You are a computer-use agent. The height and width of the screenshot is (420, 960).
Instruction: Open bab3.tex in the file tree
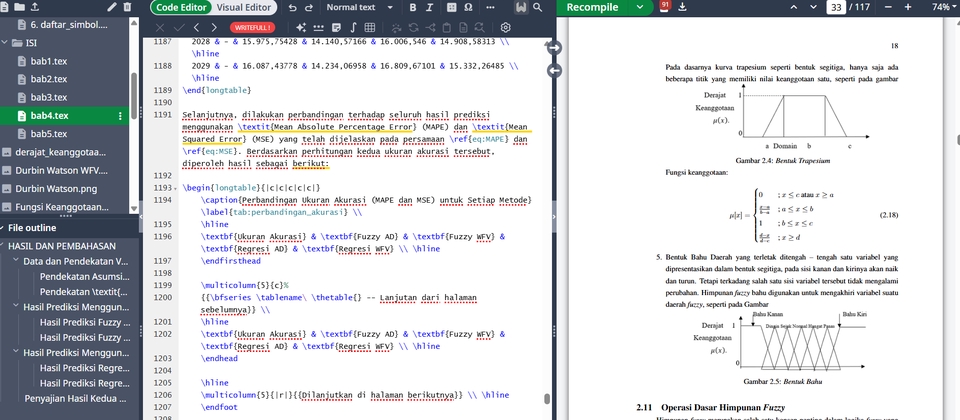48,97
